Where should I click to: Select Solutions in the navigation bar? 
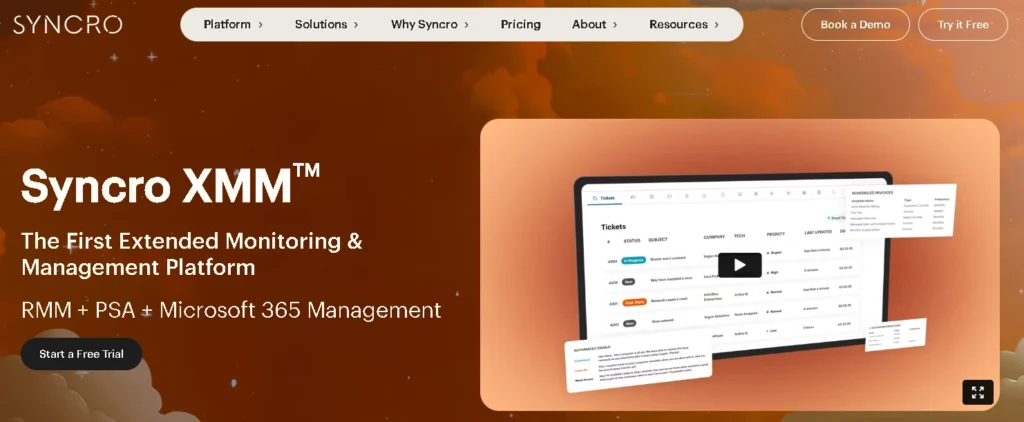(320, 25)
